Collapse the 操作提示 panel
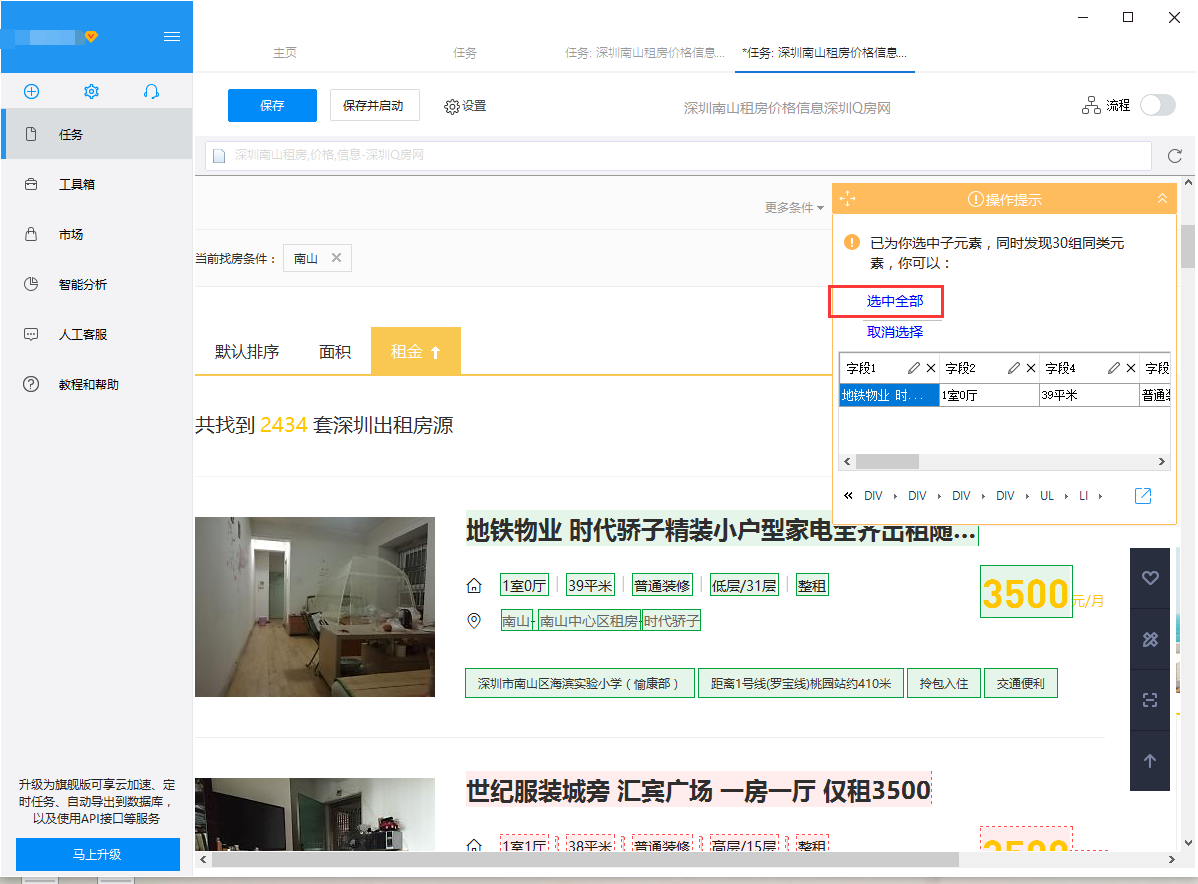This screenshot has width=1198, height=884. point(1162,199)
